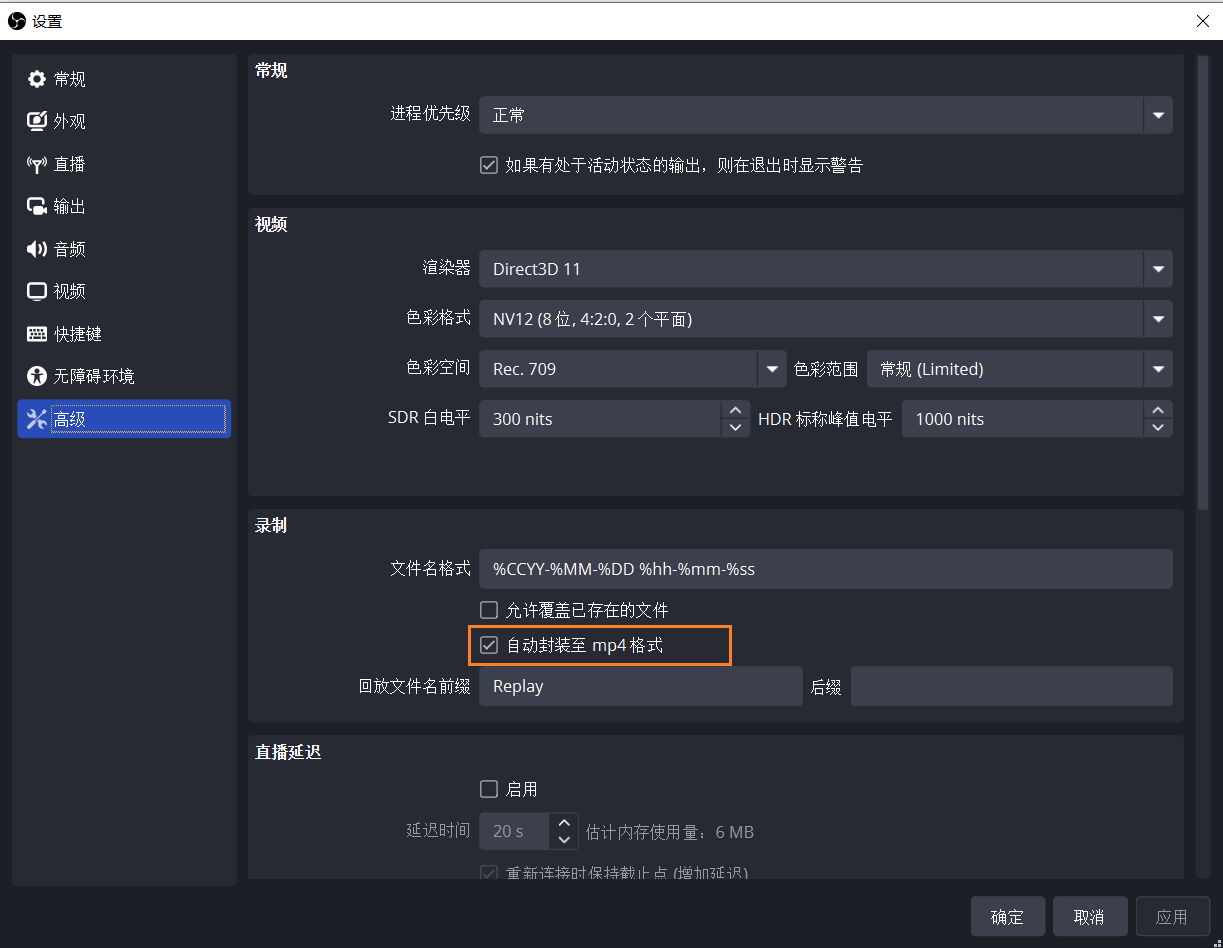
Task: Click the 快捷键 keyboard icon
Action: (x=37, y=334)
